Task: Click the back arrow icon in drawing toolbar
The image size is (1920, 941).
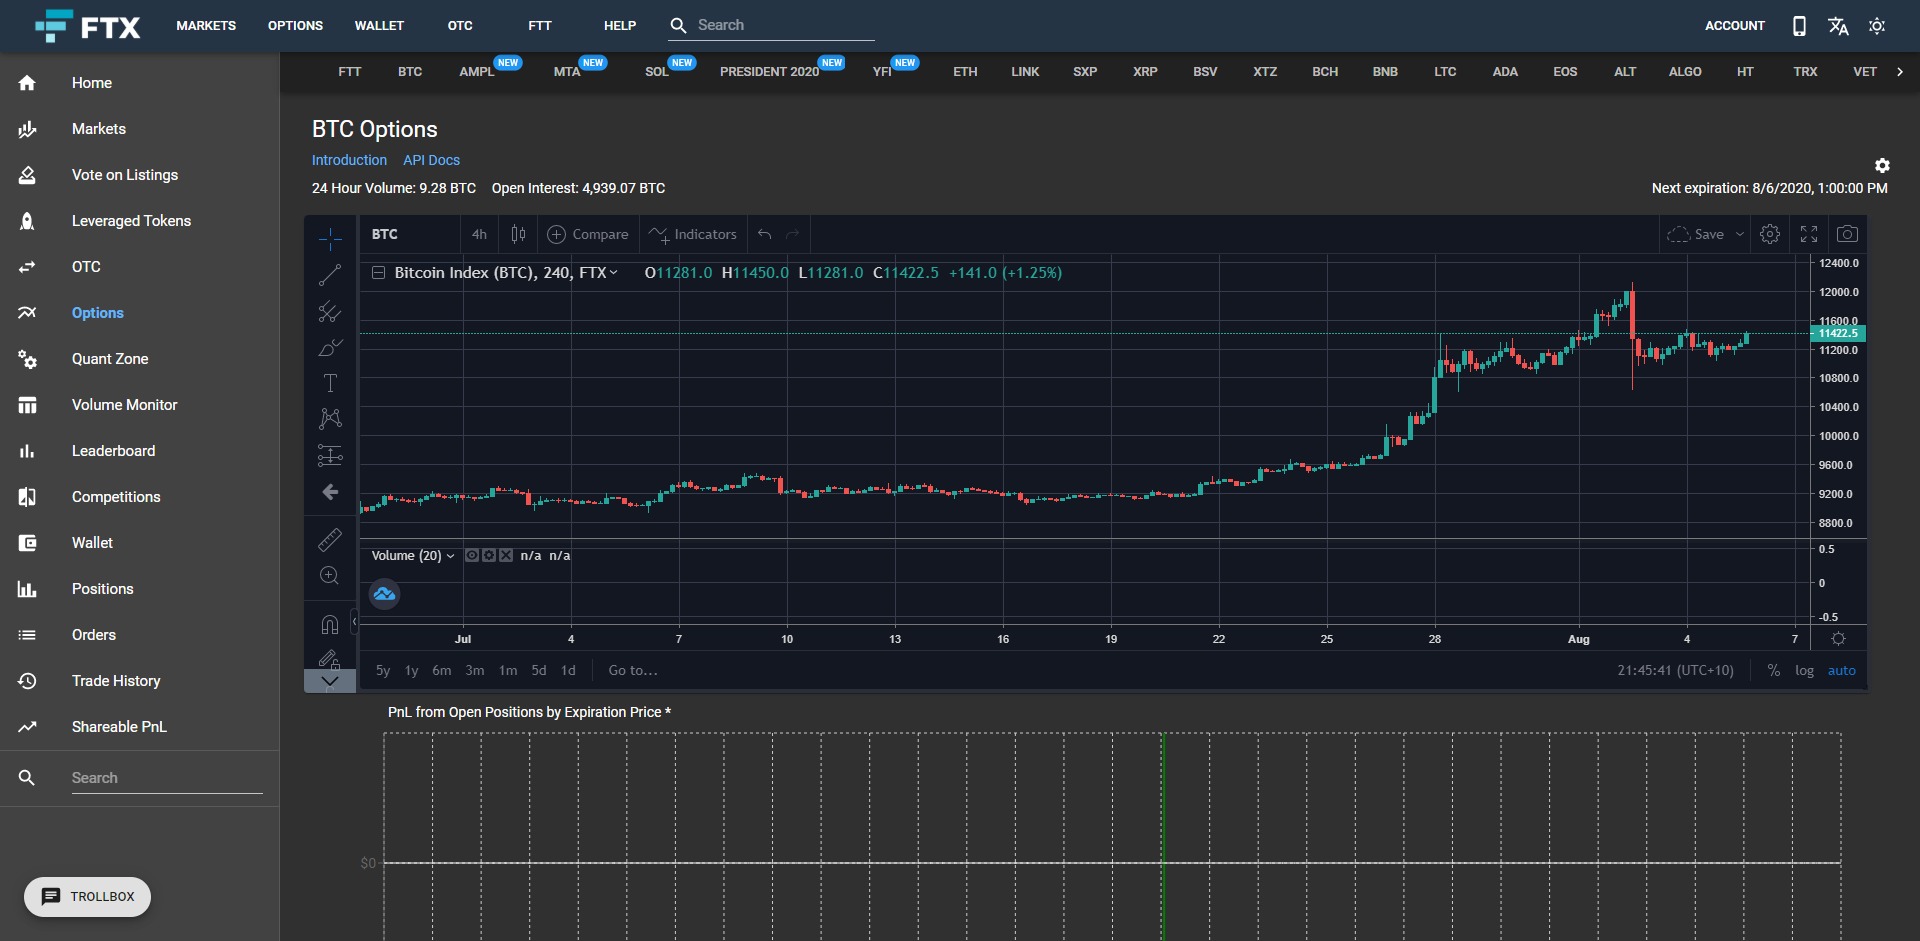Action: pyautogui.click(x=330, y=492)
